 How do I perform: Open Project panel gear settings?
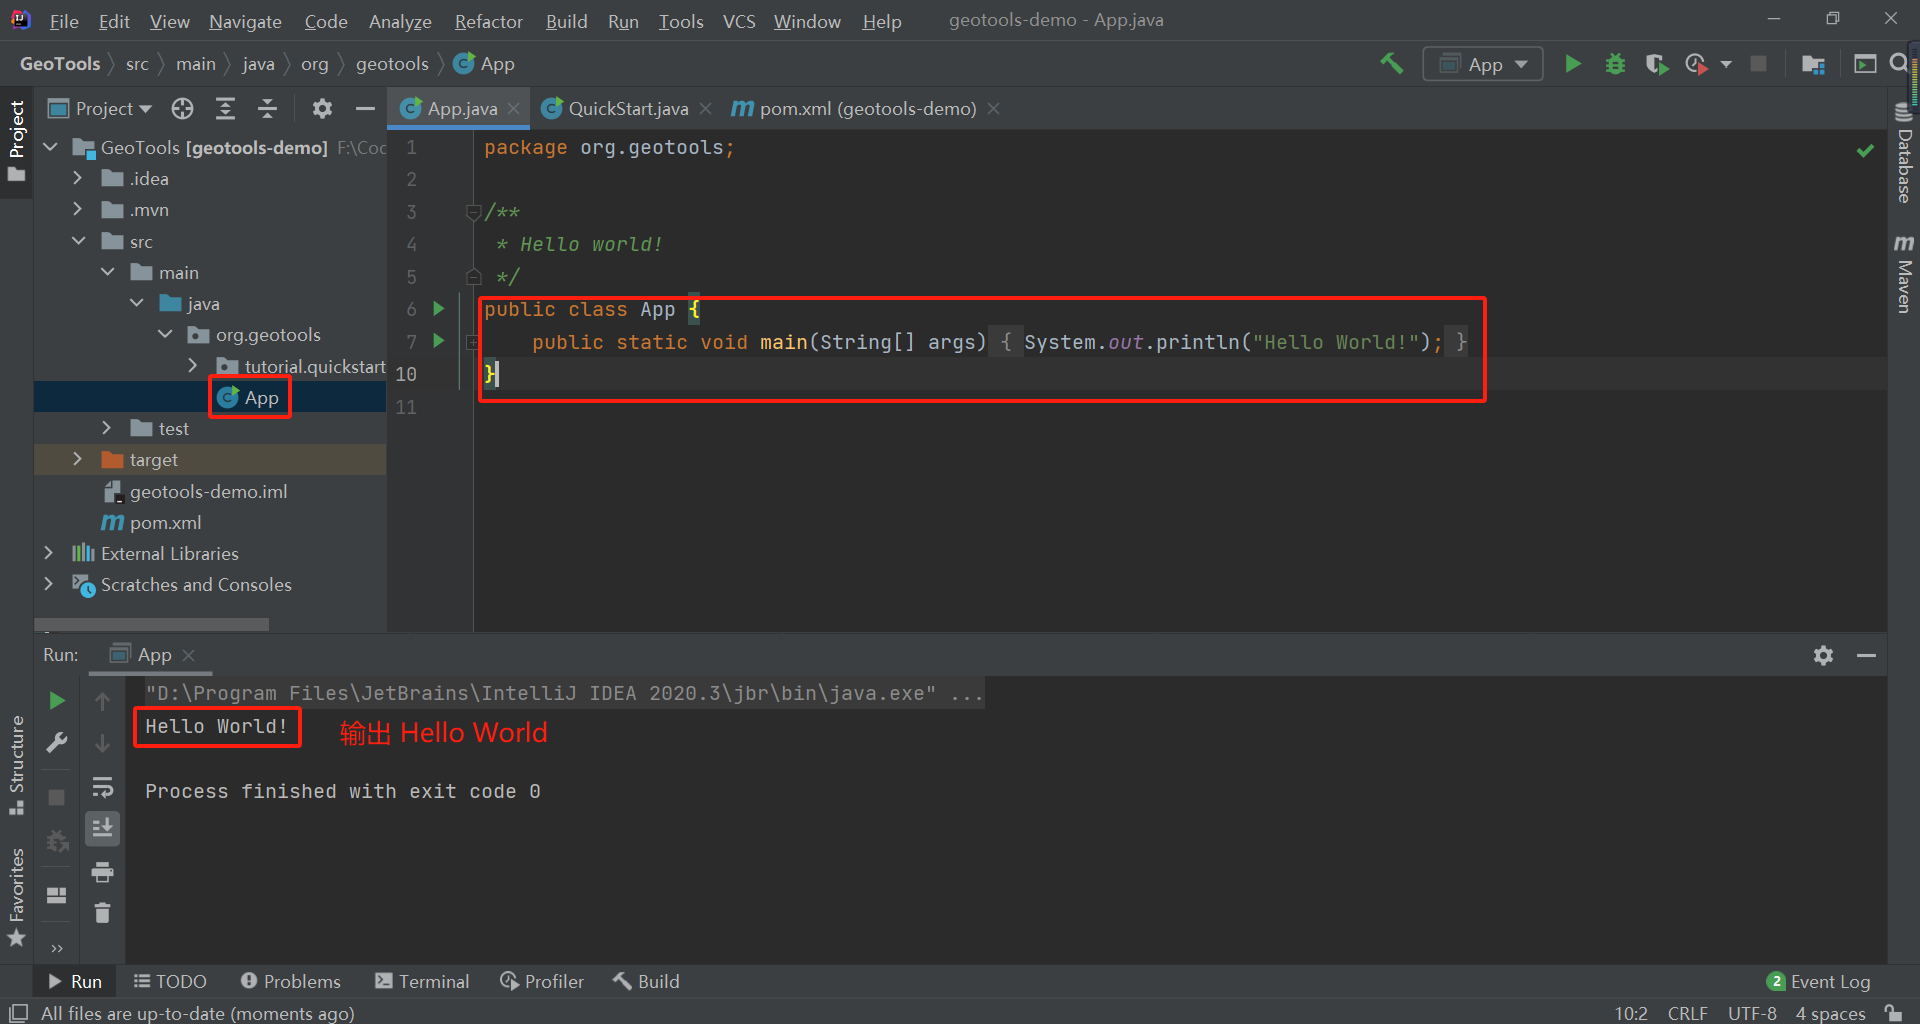pos(321,108)
